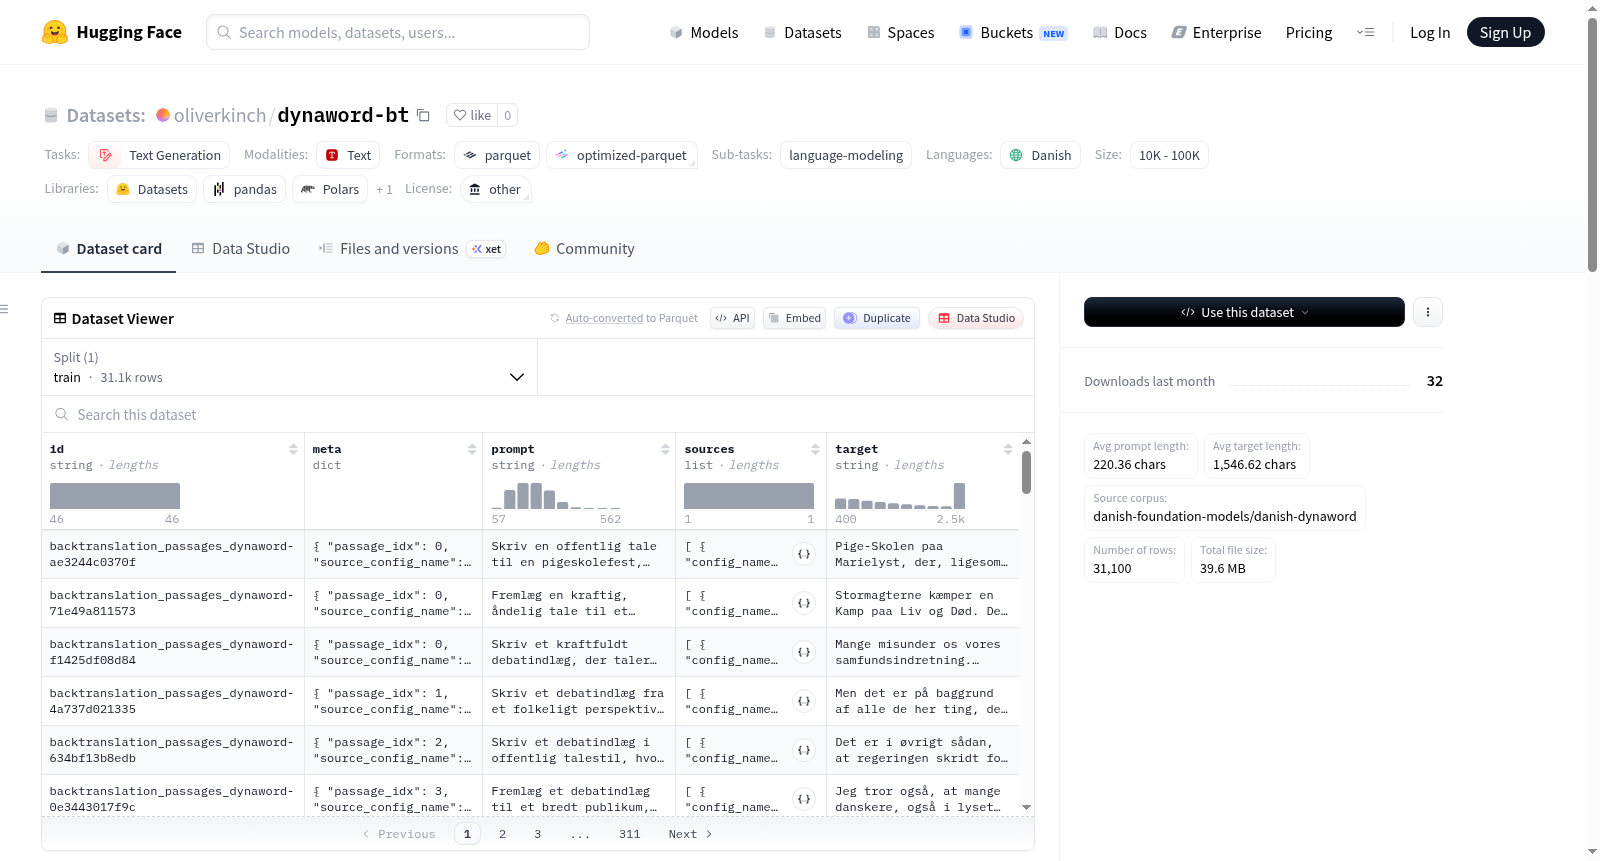Open the Files and versions tab
Screen dimensions: 1600x861
click(x=412, y=249)
